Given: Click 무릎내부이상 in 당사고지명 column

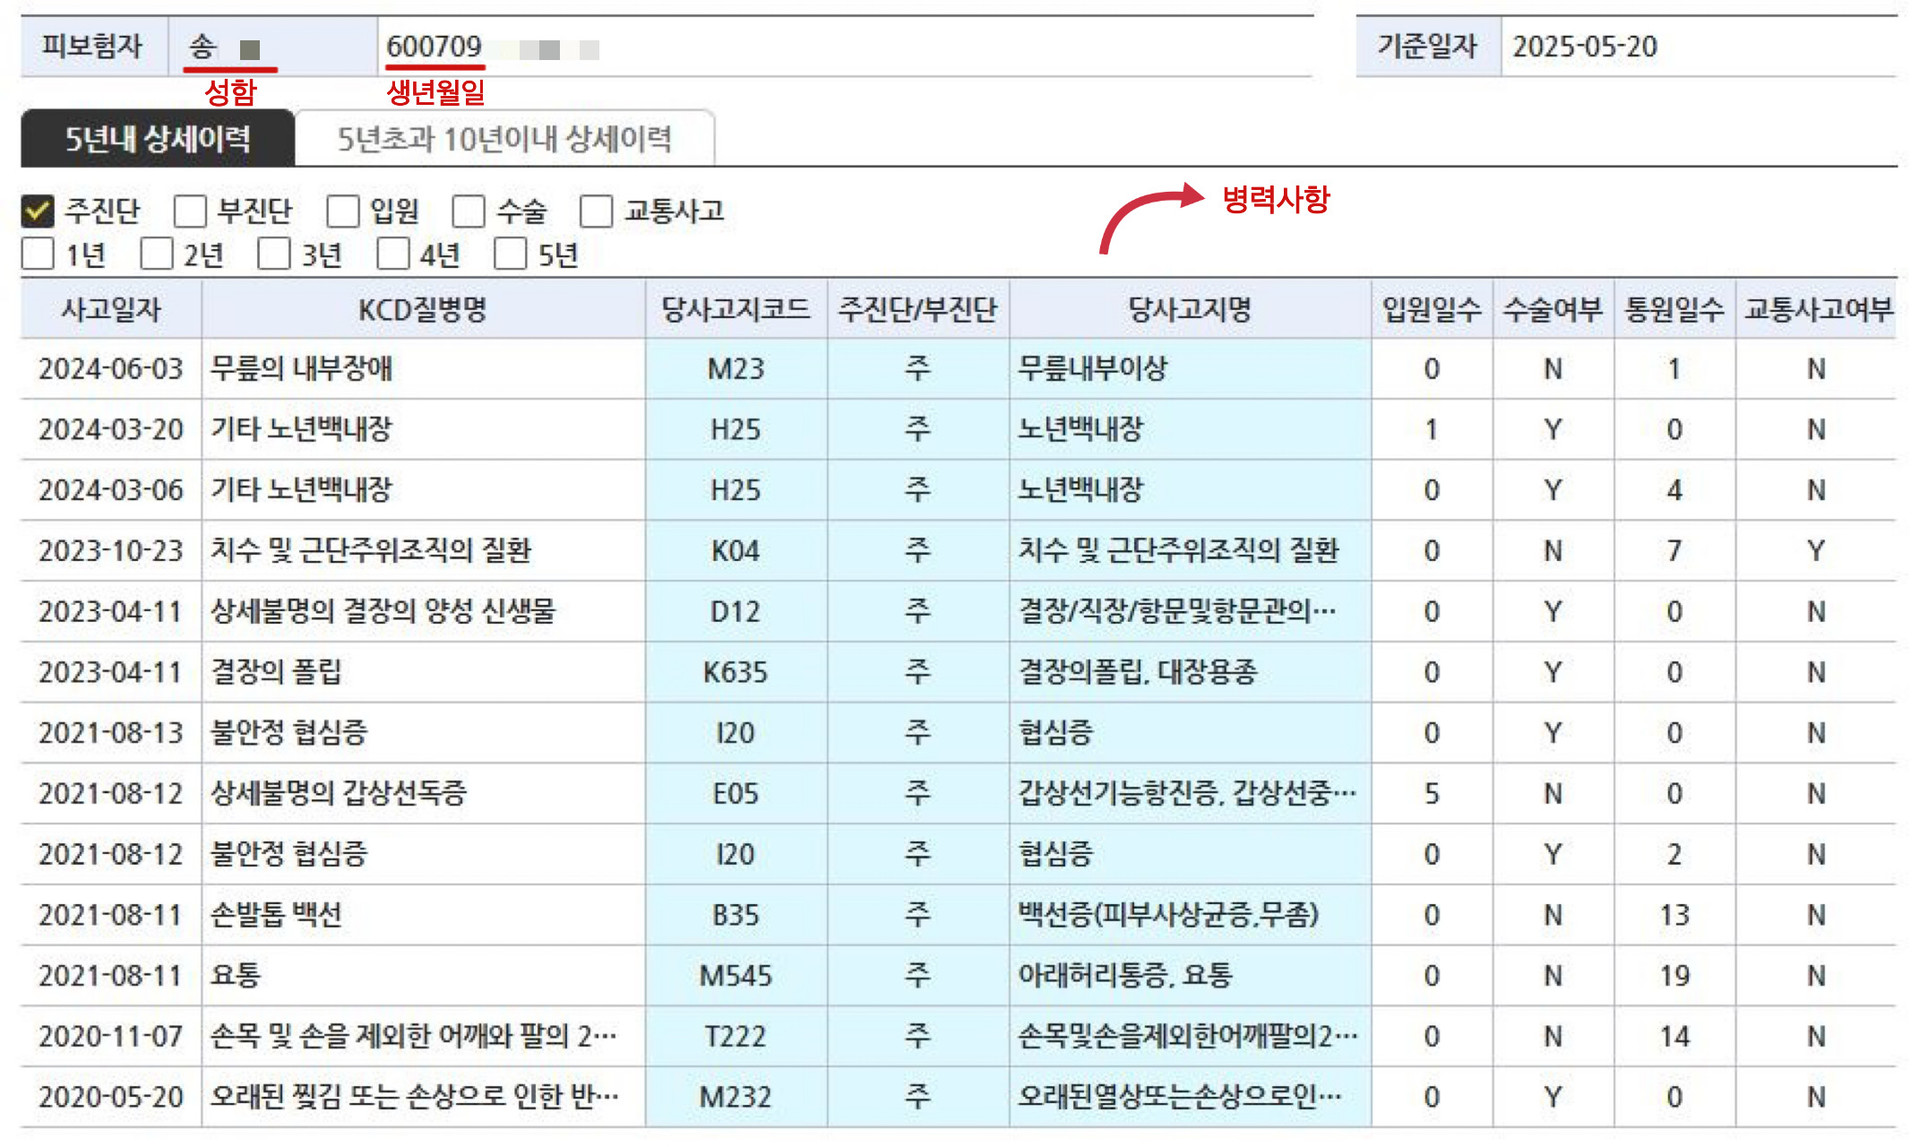Looking at the screenshot, I should 1190,369.
